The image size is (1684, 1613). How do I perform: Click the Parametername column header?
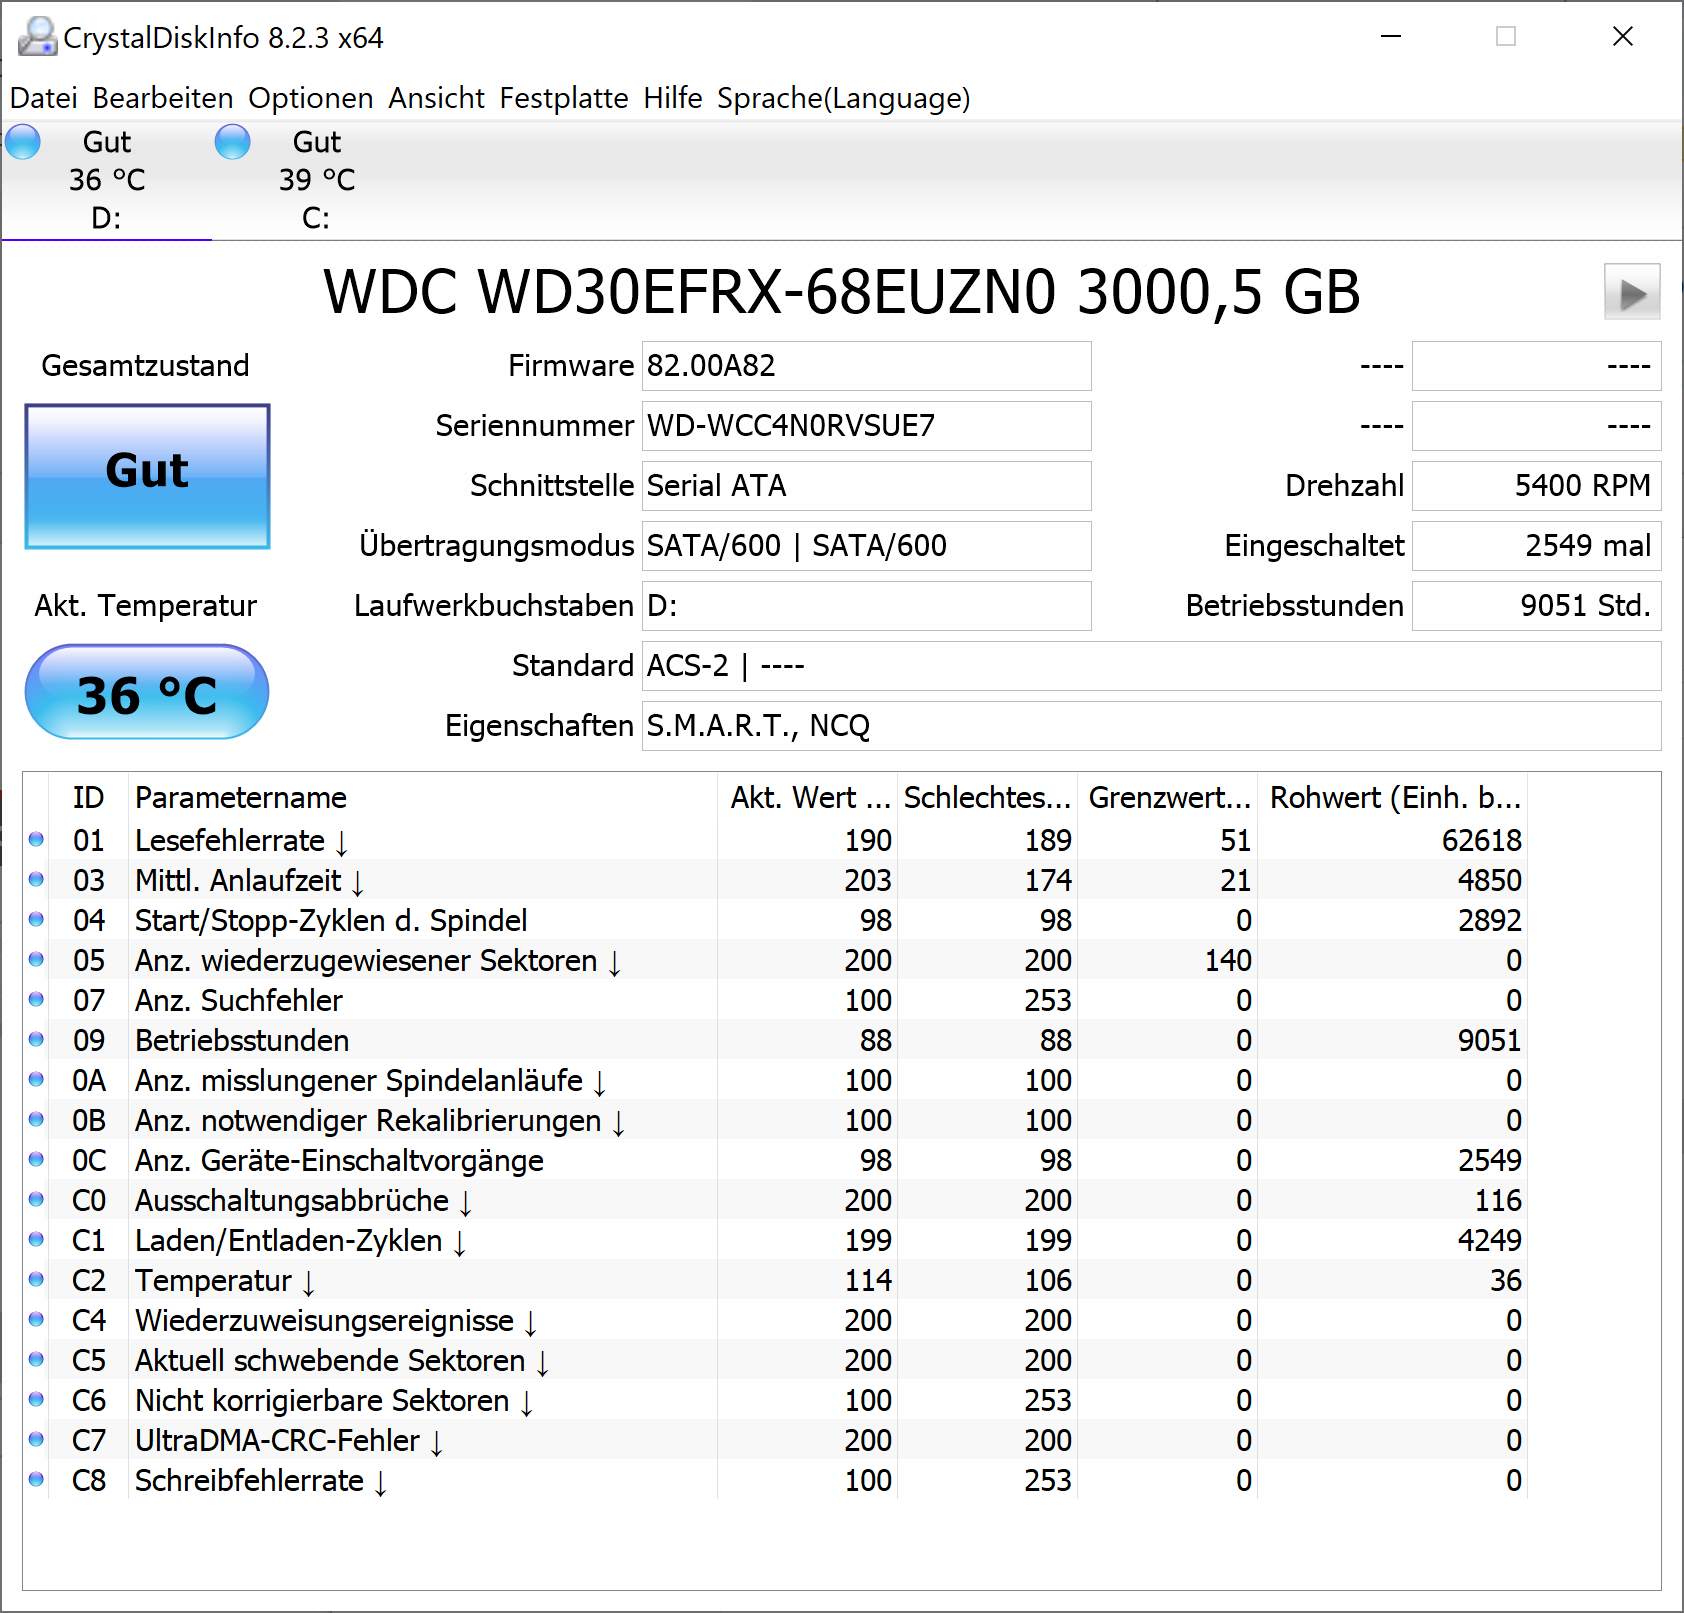[x=422, y=797]
